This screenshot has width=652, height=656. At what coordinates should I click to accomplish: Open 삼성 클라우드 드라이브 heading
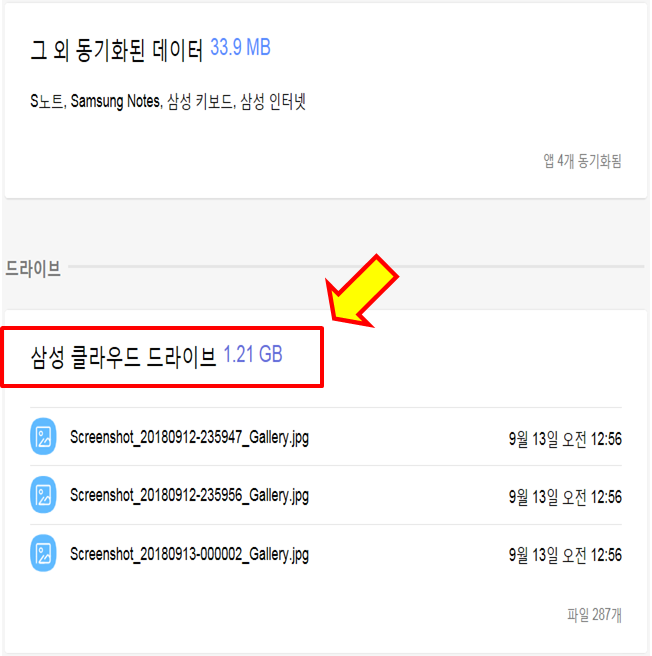pos(123,357)
